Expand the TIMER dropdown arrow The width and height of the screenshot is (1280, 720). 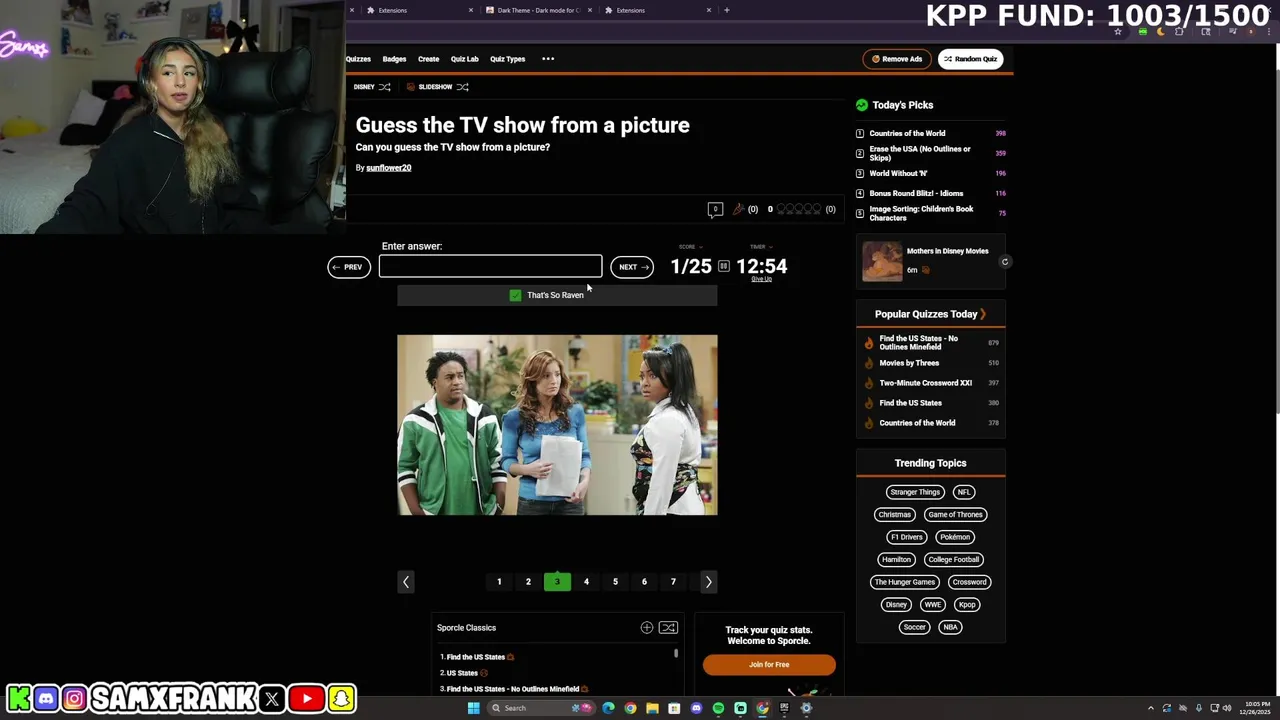770,247
